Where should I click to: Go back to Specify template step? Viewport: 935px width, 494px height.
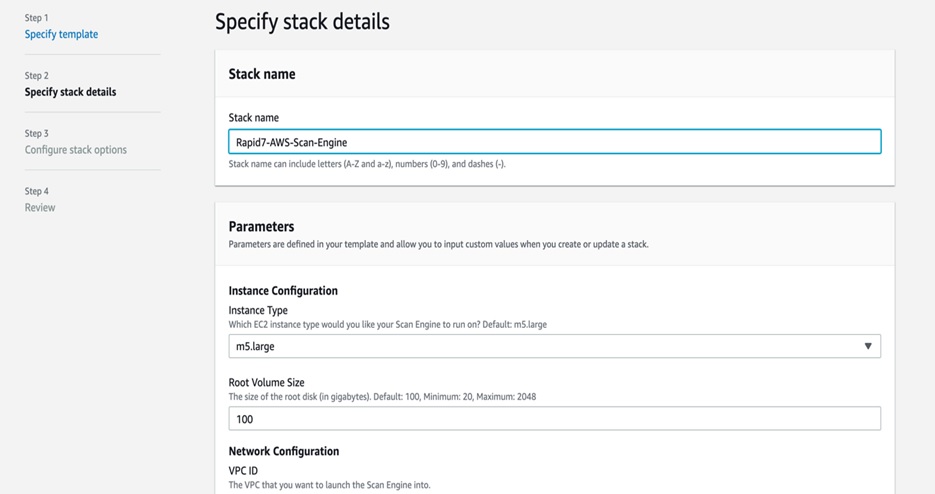[x=61, y=34]
